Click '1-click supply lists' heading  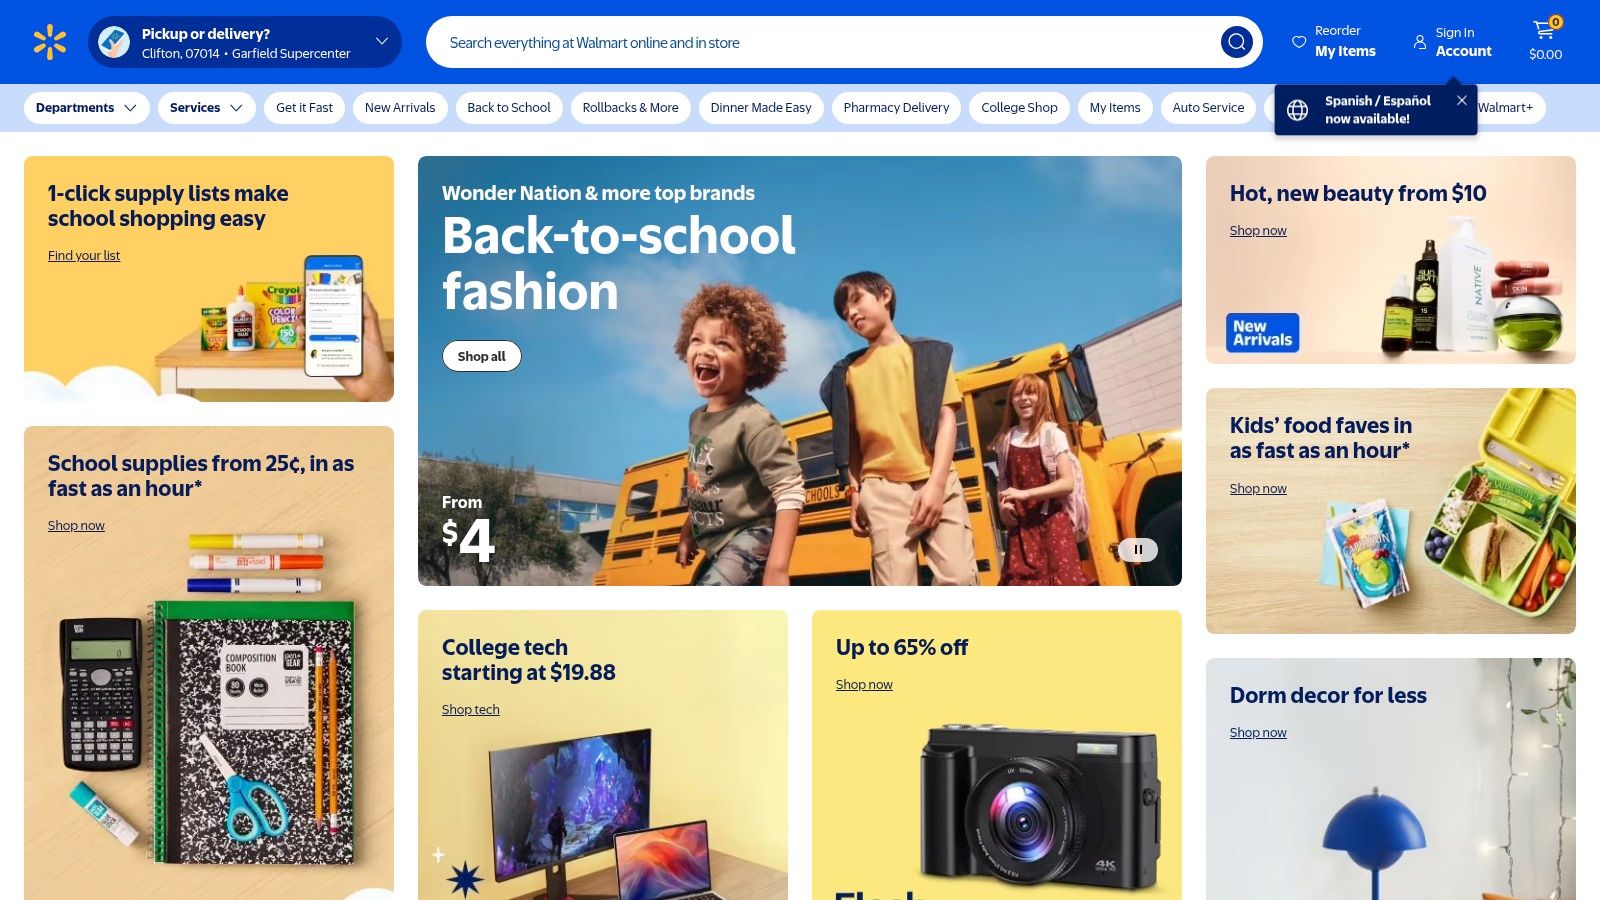(x=168, y=206)
